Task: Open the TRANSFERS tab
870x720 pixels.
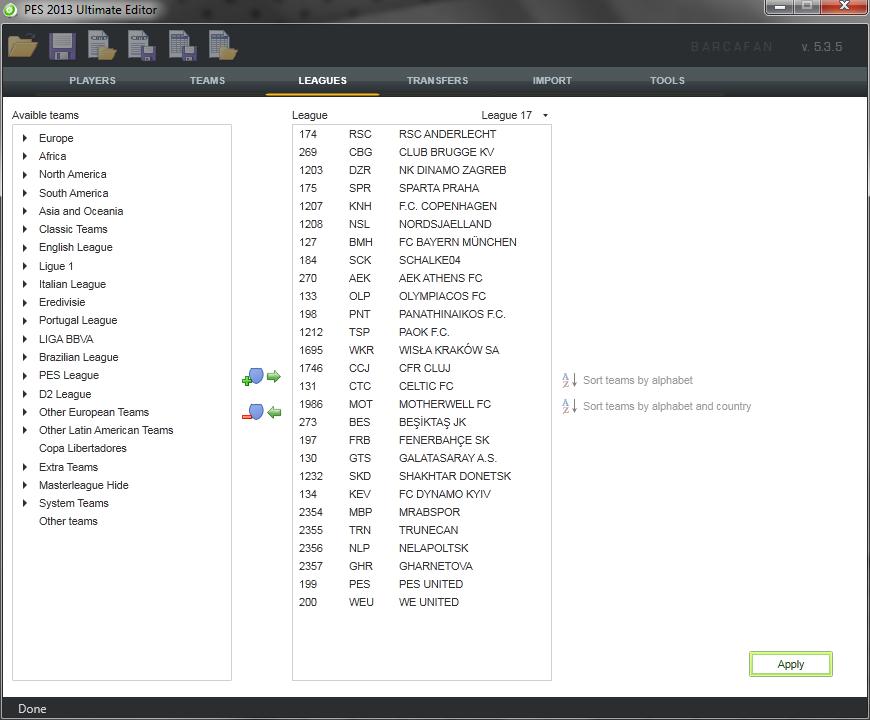Action: (437, 80)
